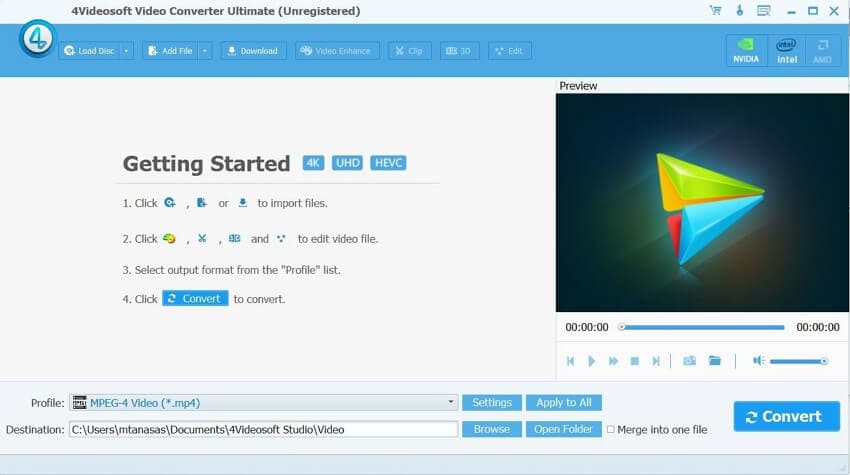Toggle NVIDIA hardware acceleration
The width and height of the screenshot is (850, 475).
click(746, 51)
